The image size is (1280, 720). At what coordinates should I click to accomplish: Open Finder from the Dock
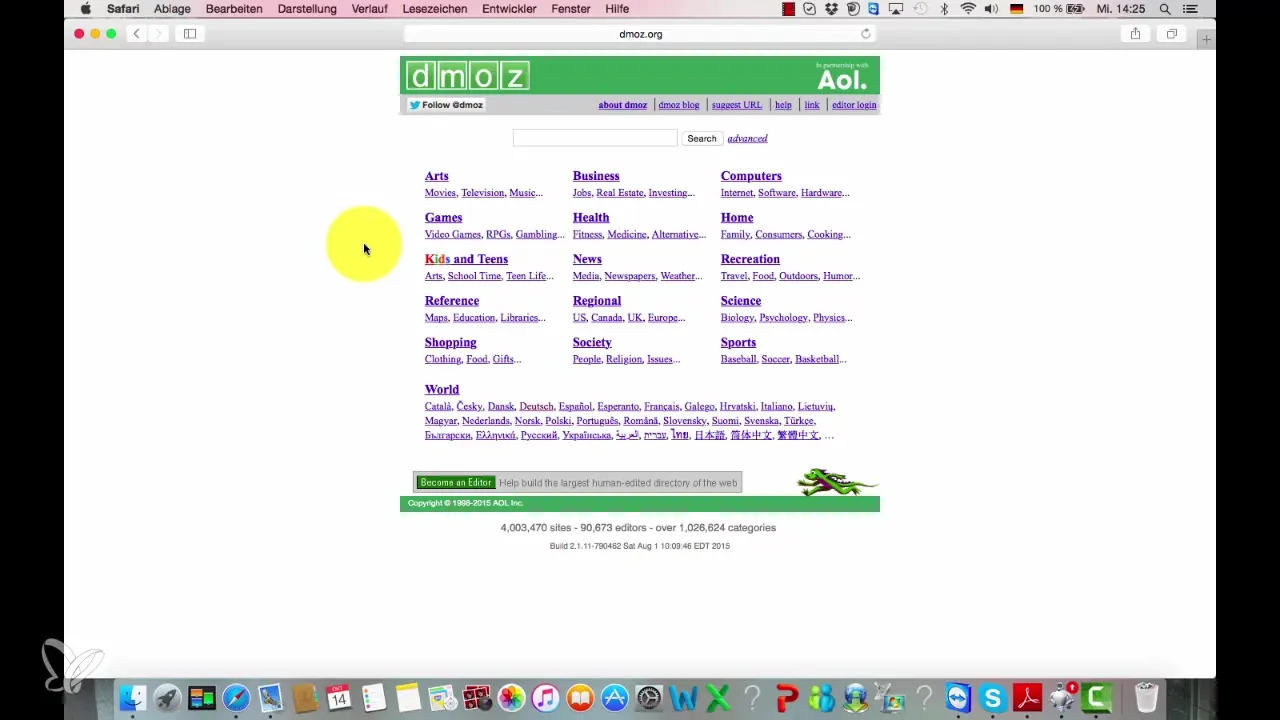tap(132, 697)
